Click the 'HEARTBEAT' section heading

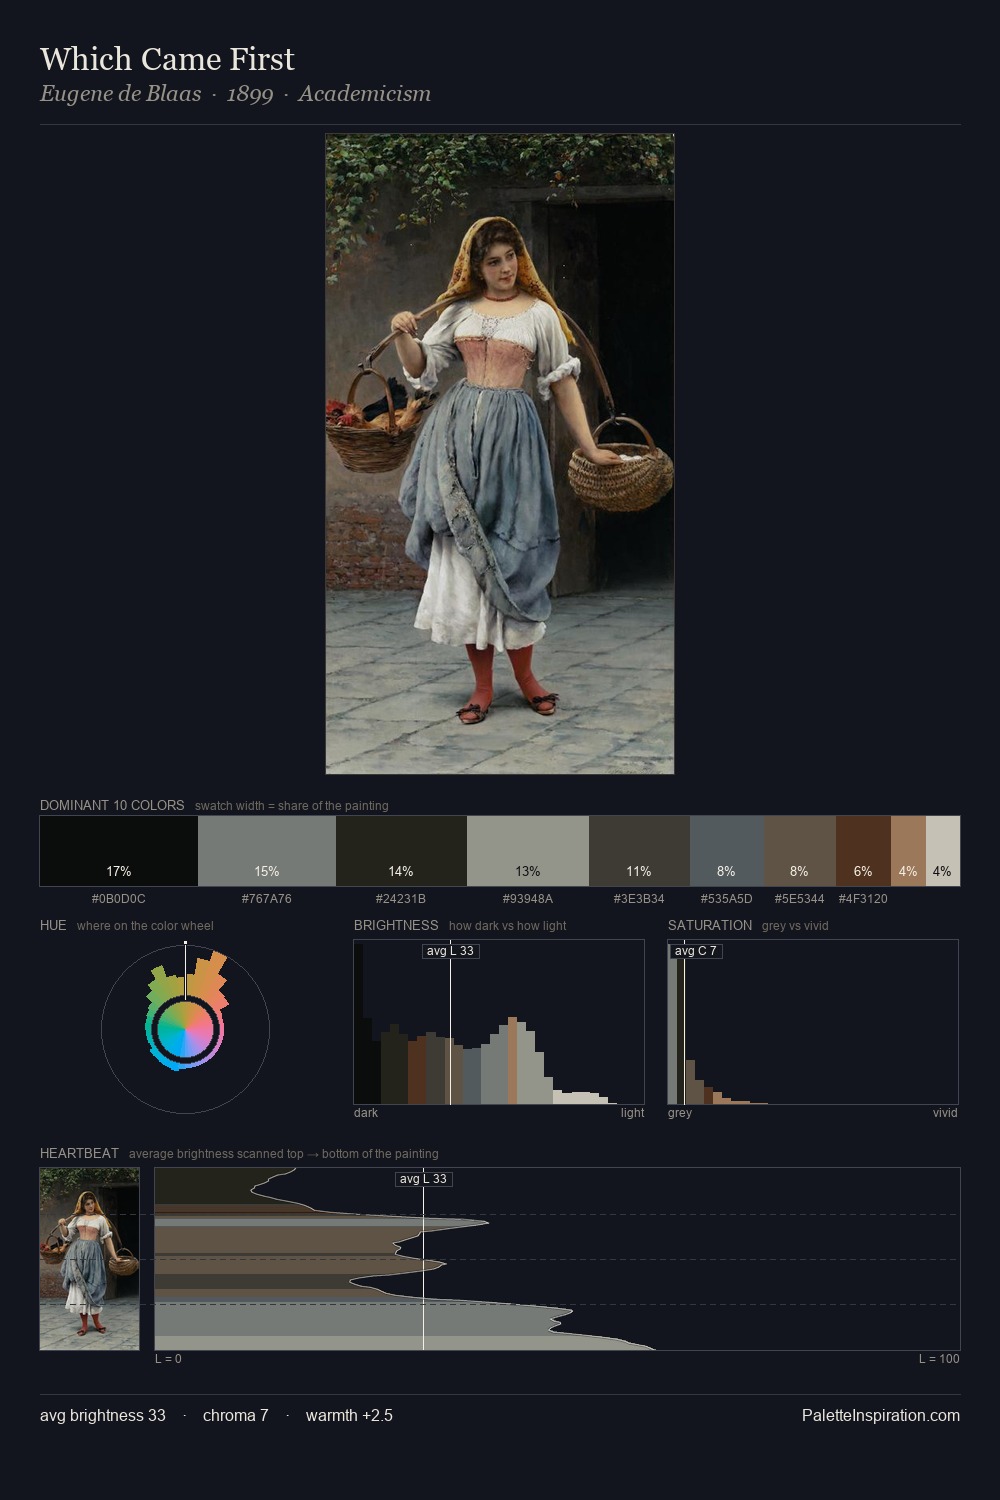tap(79, 1153)
